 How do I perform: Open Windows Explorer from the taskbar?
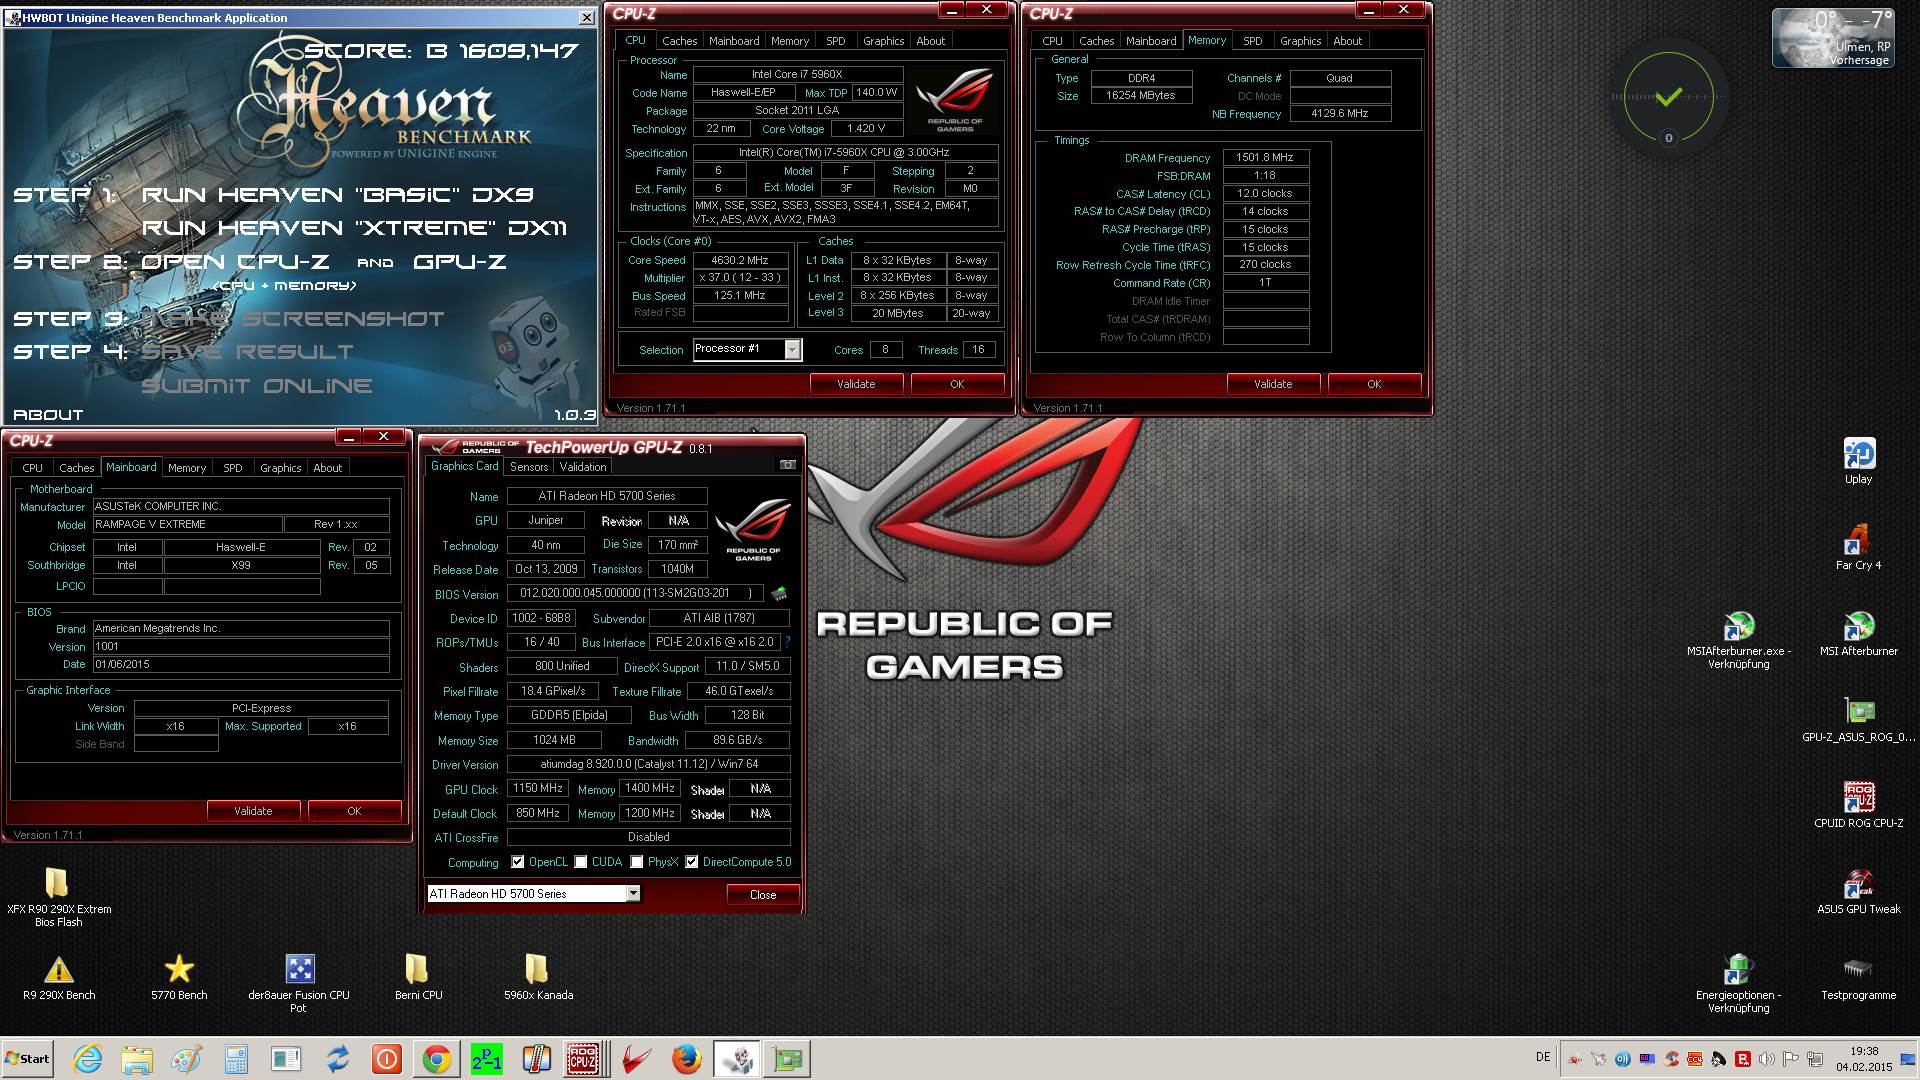tap(137, 1059)
